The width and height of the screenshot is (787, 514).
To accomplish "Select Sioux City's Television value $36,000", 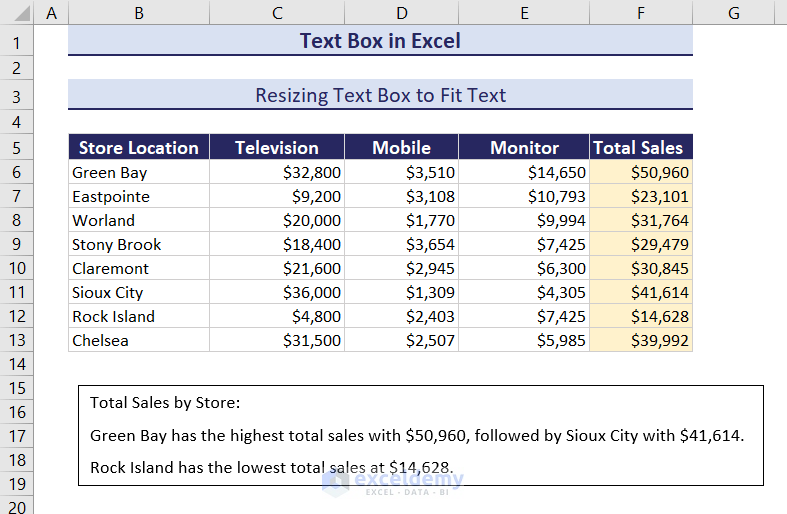I will (277, 292).
